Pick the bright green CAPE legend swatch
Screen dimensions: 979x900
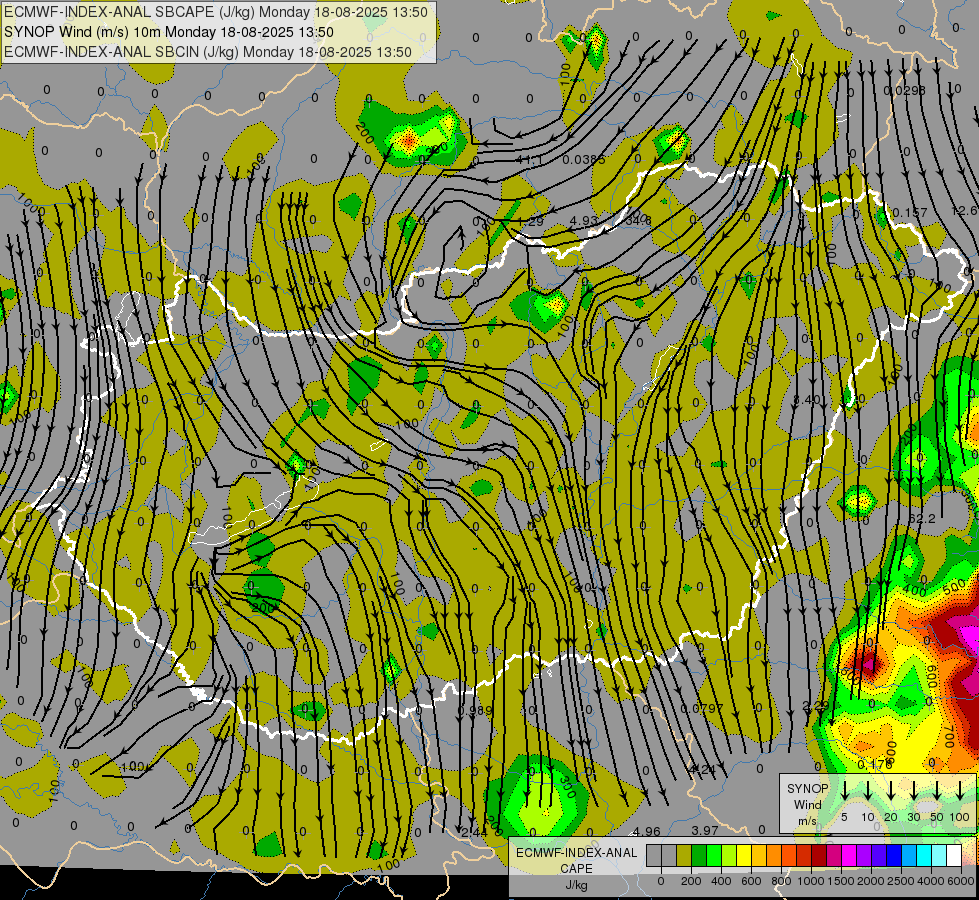[x=714, y=855]
